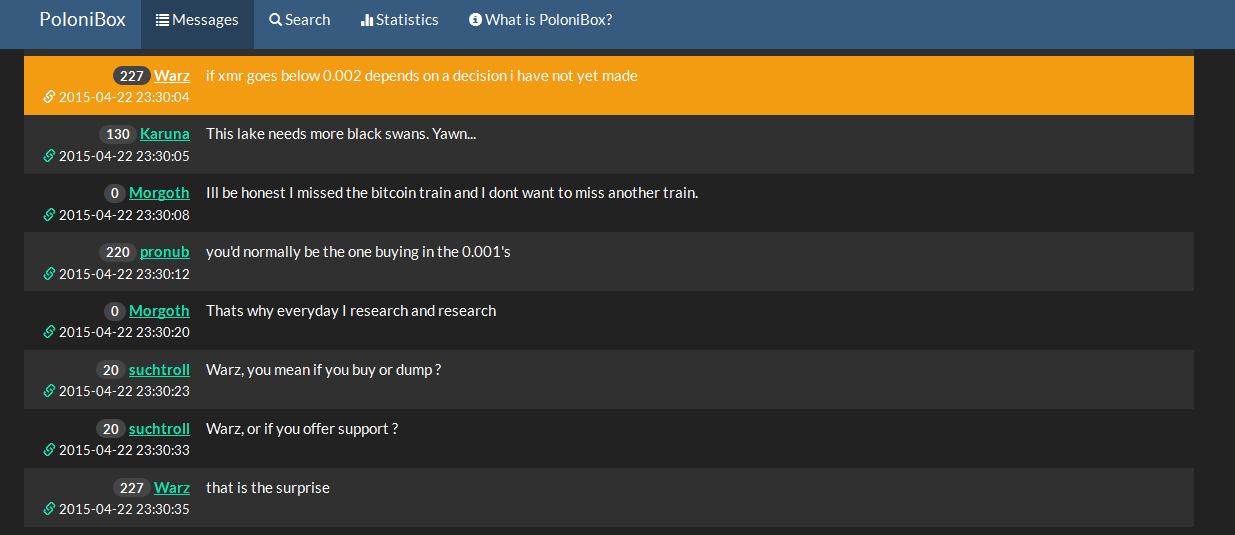Image resolution: width=1235 pixels, height=535 pixels.
Task: Open Warz's profile in highlighted message
Action: pos(172,76)
